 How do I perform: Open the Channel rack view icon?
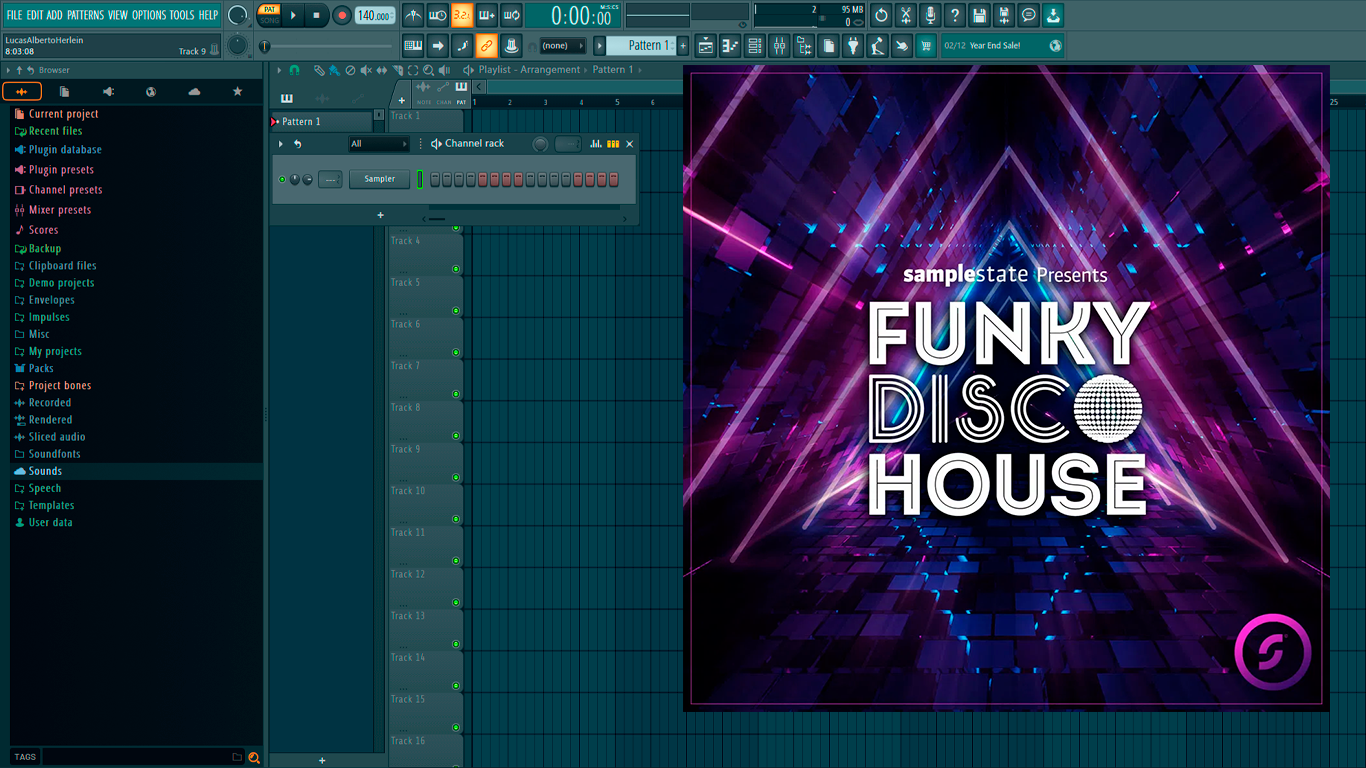(x=755, y=46)
